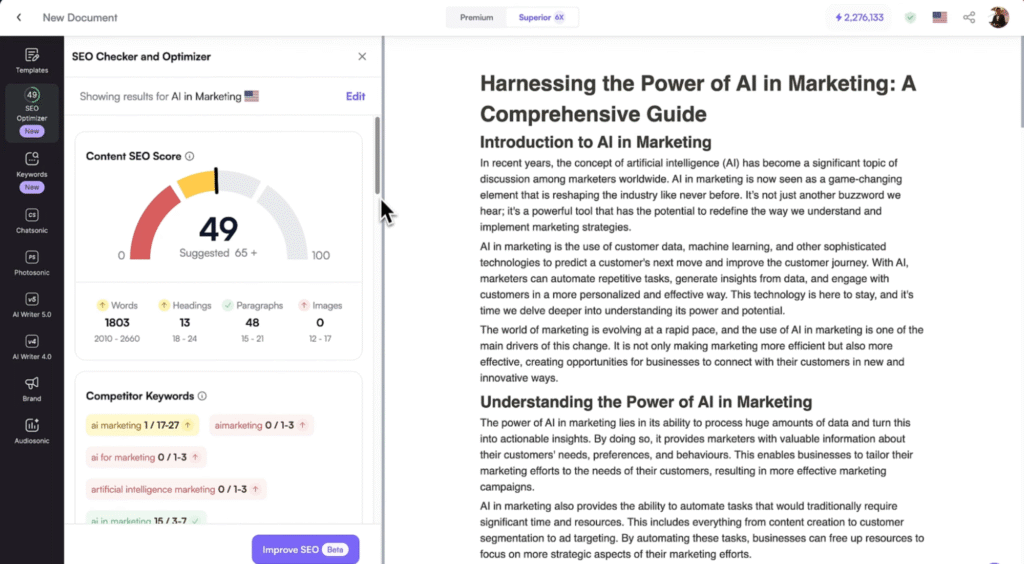Click the US flag language icon in top bar

(x=940, y=18)
